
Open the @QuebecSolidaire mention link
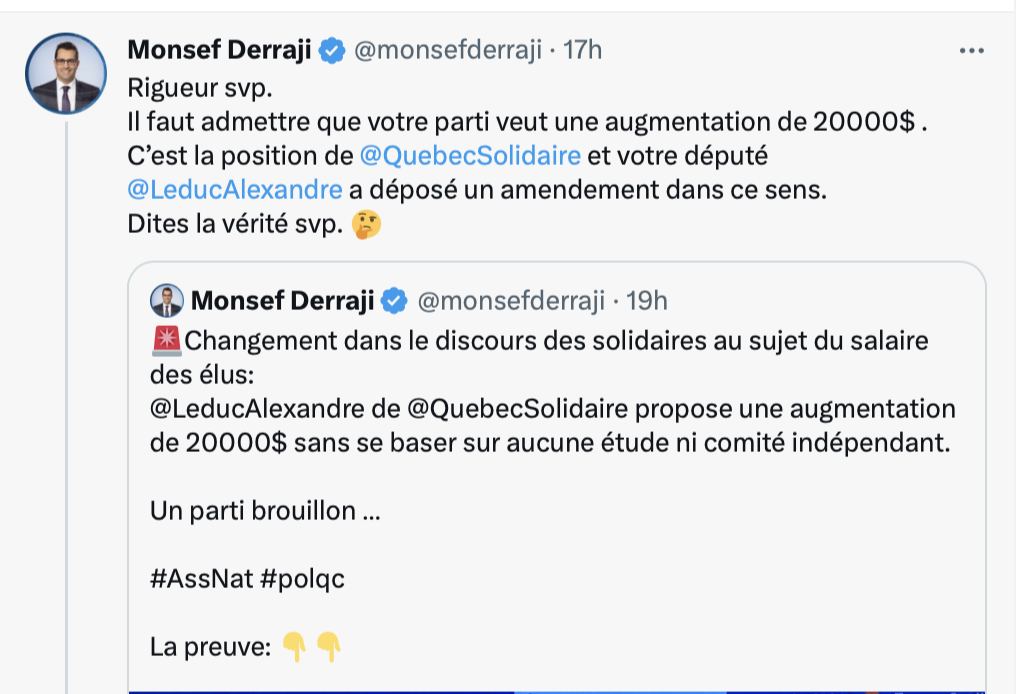[470, 156]
